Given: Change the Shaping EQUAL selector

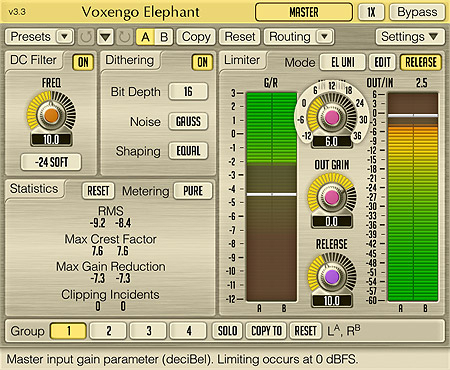Looking at the screenshot, I should pos(188,151).
